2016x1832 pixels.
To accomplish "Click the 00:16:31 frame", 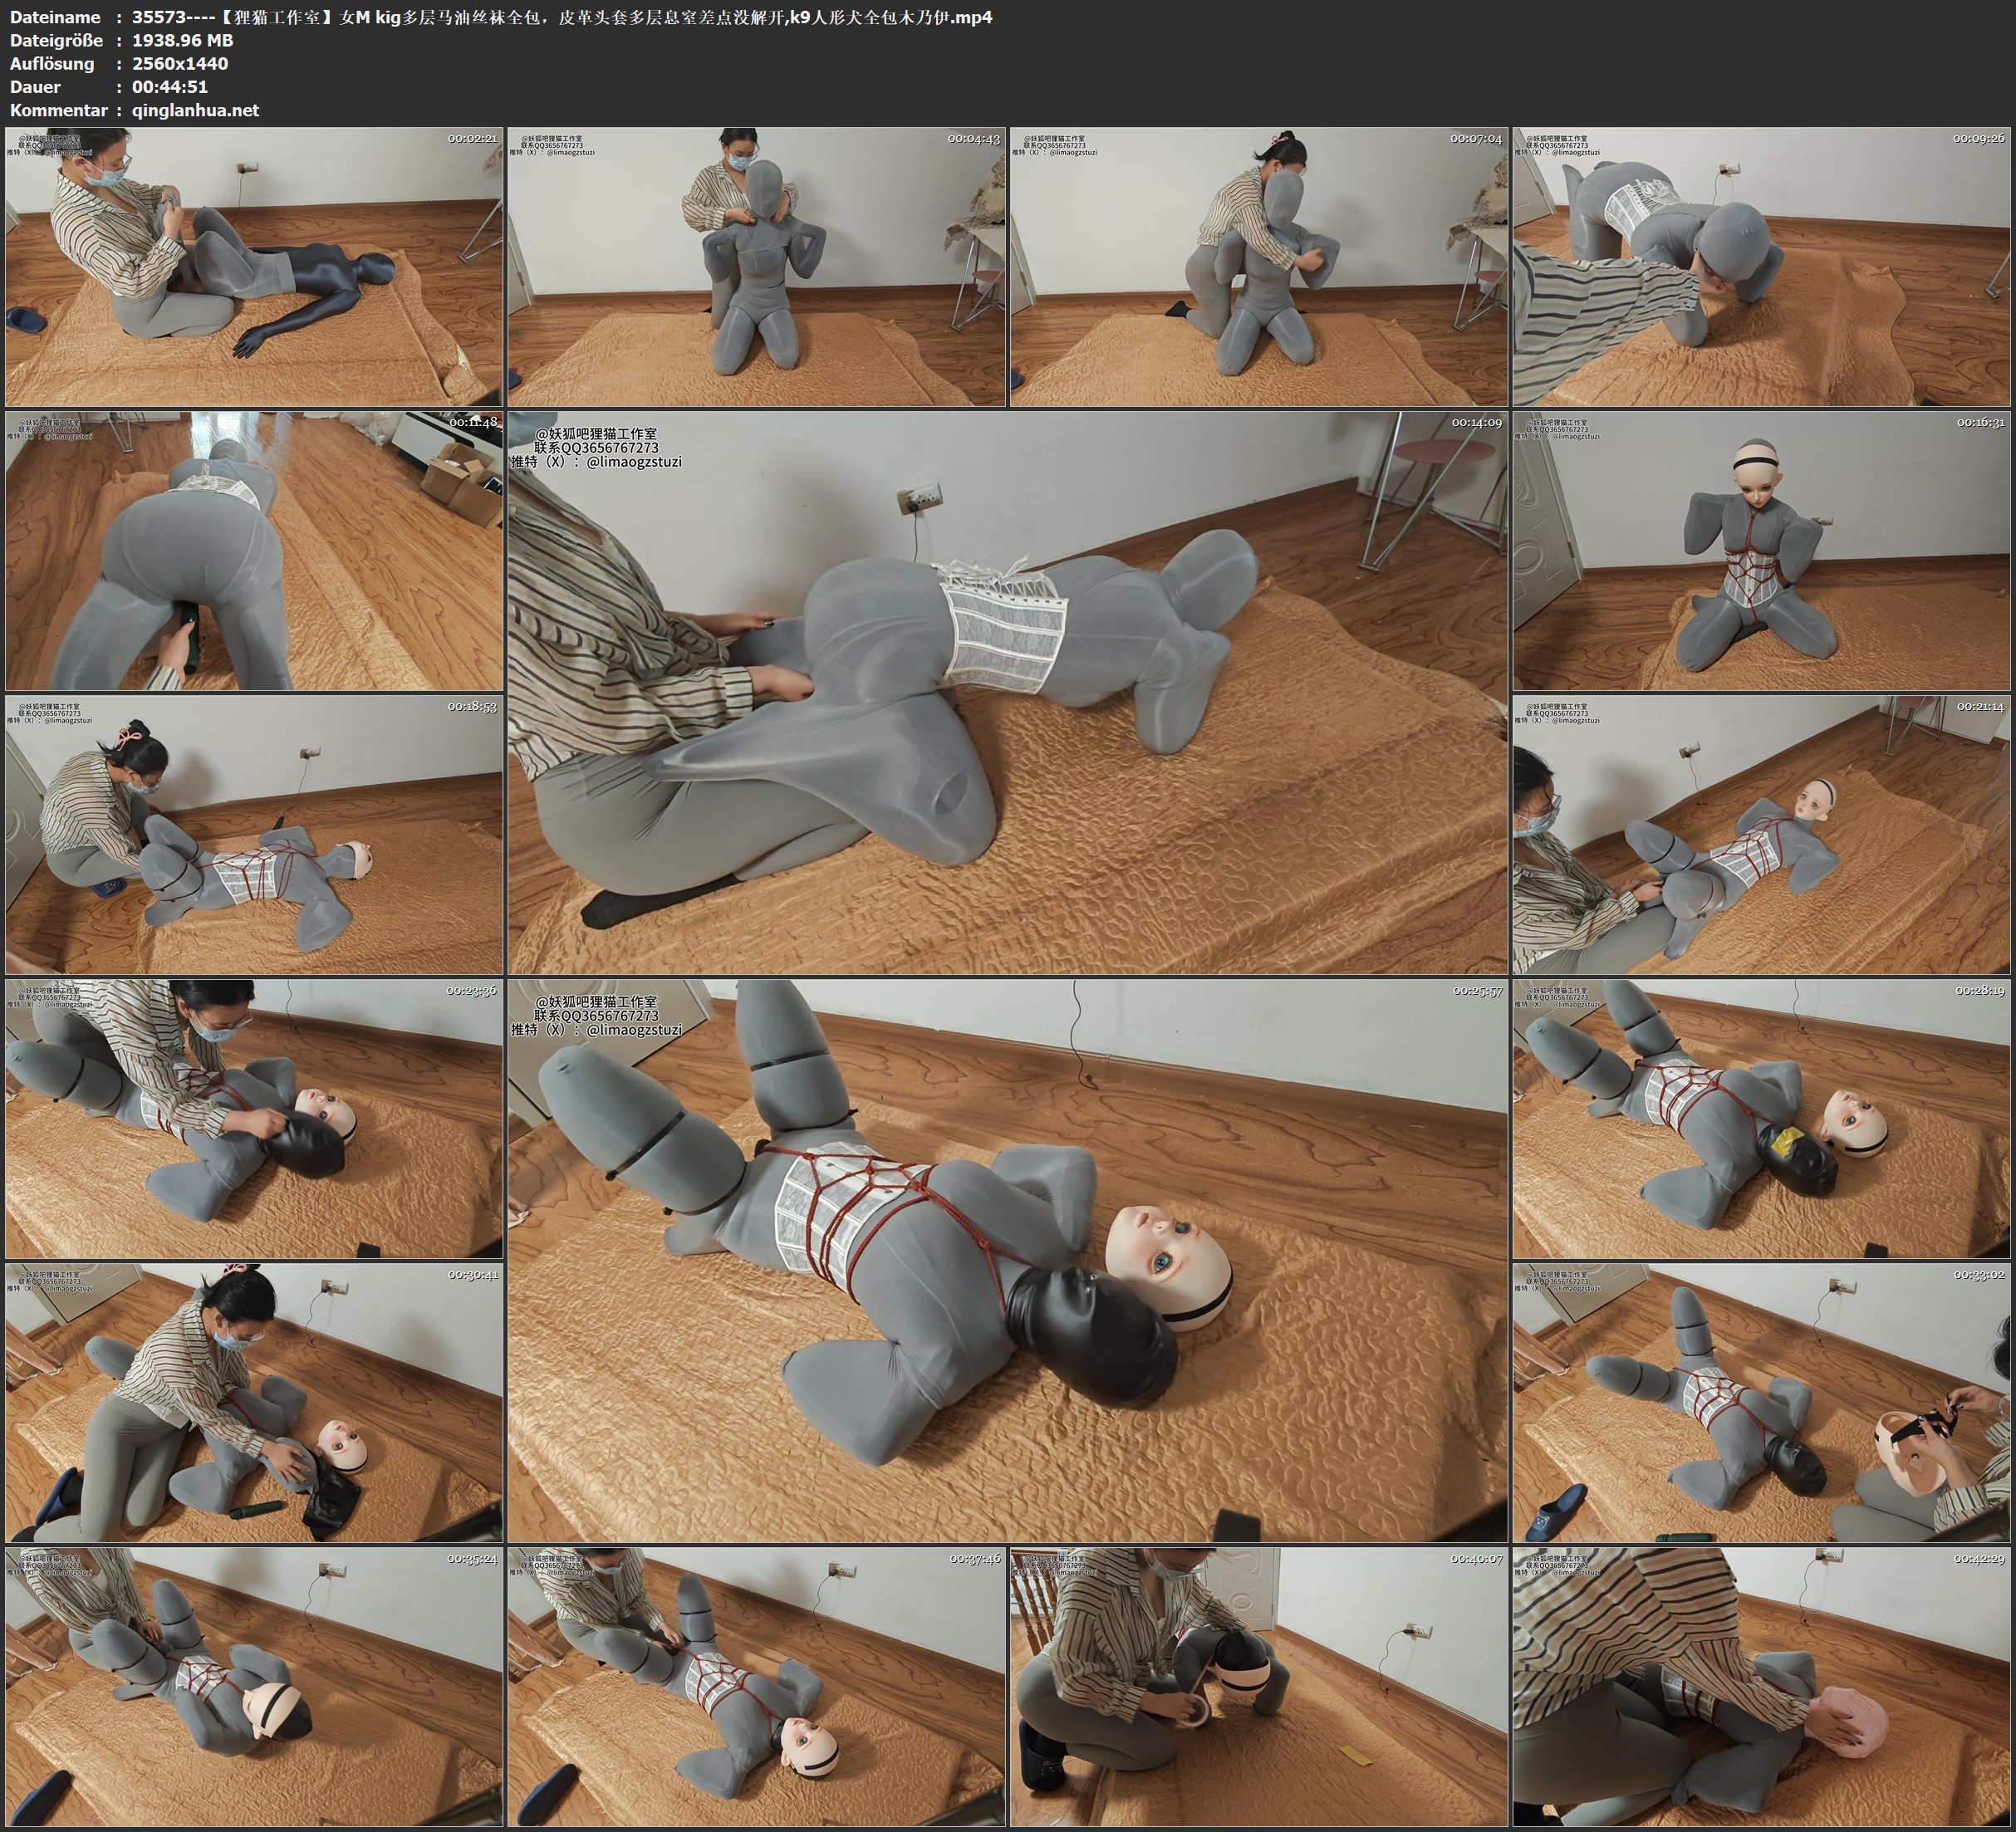I will 1761,551.
